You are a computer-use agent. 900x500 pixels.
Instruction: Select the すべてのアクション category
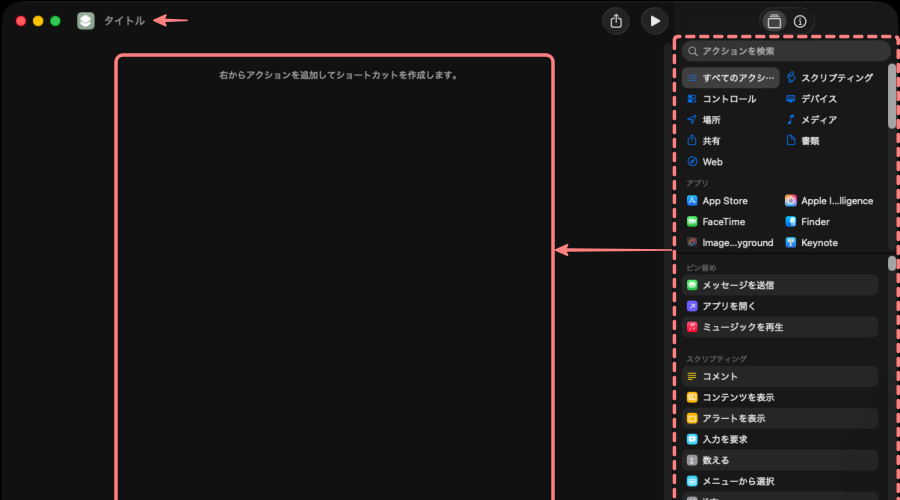click(x=730, y=78)
